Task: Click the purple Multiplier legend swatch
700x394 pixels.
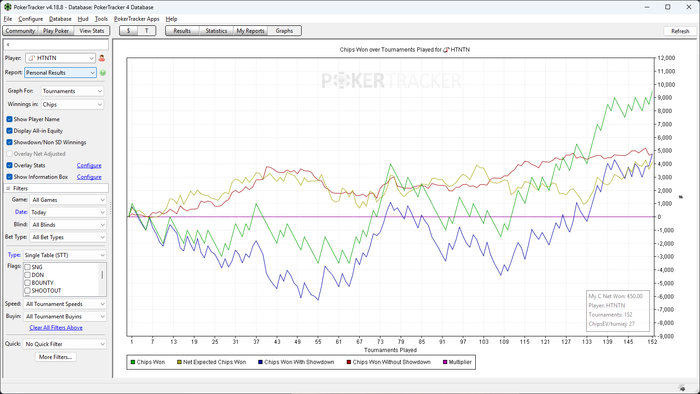Action: pos(445,362)
